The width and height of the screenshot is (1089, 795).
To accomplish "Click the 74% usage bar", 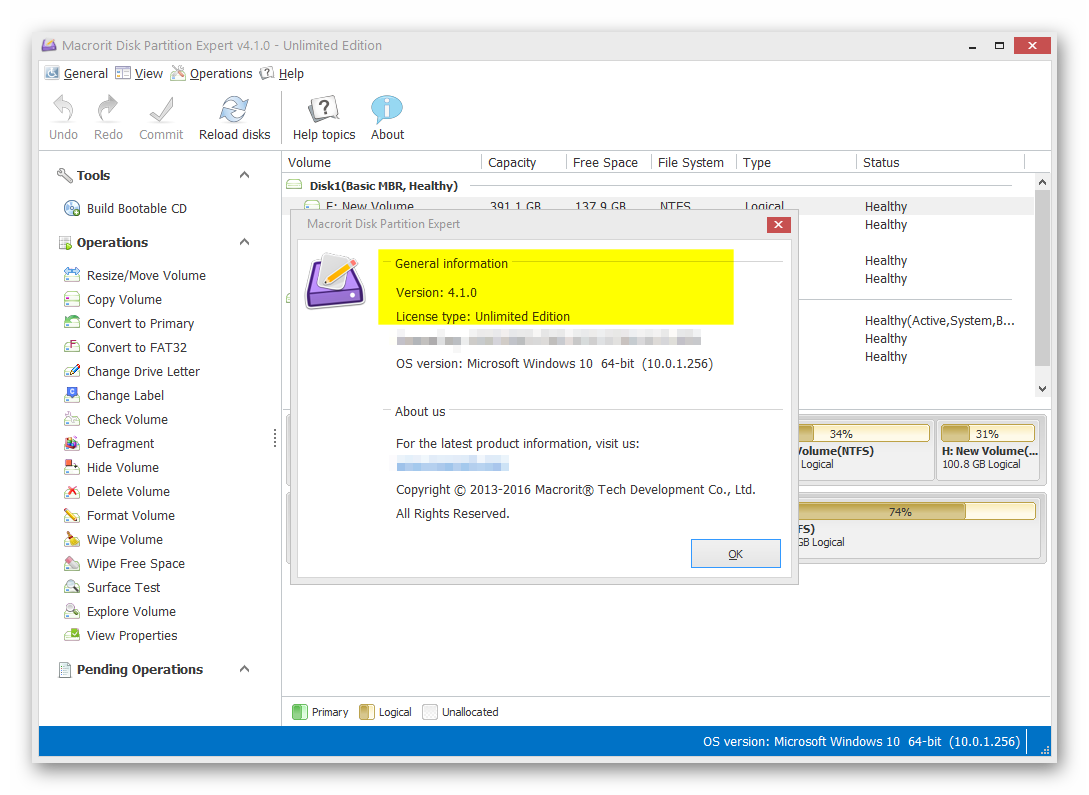I will 917,512.
